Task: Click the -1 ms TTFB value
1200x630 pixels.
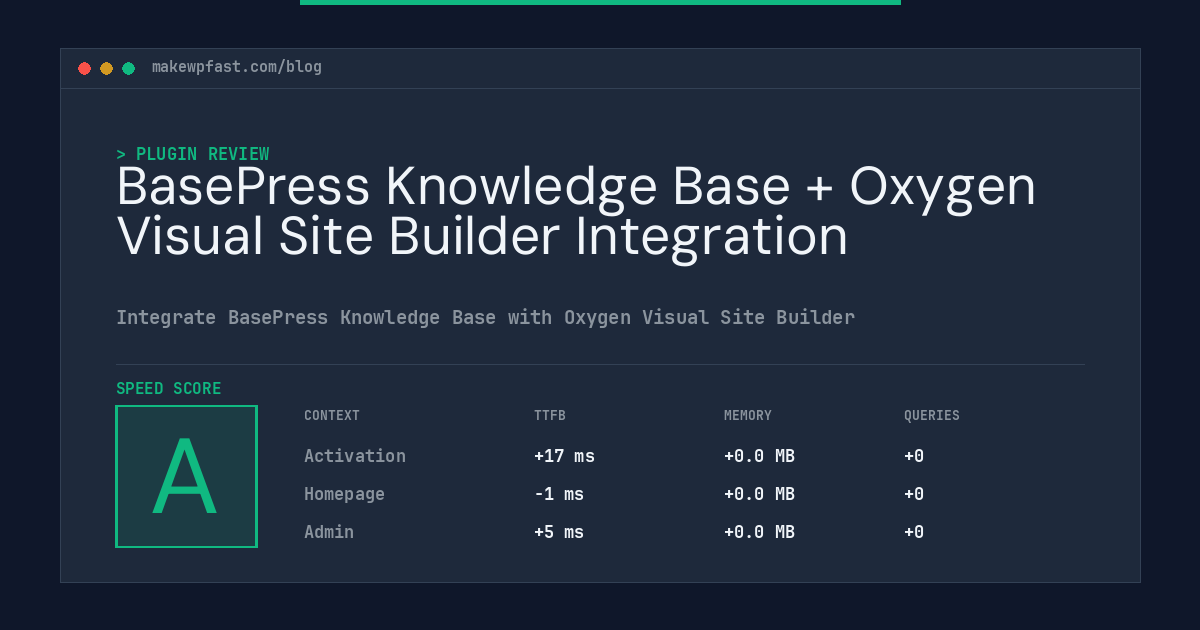Action: point(559,494)
